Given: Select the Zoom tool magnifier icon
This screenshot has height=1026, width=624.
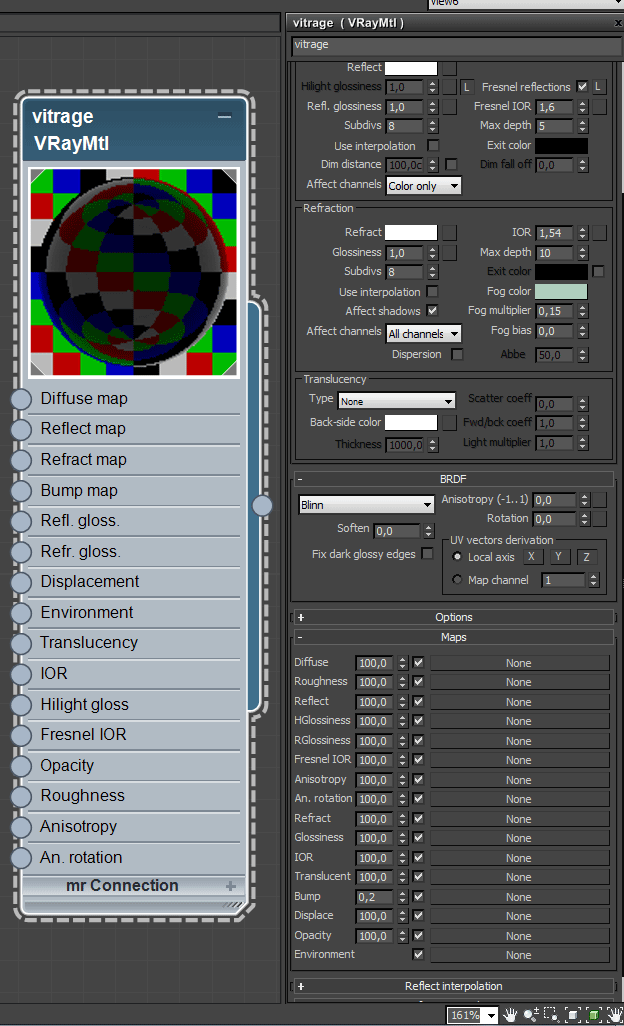Looking at the screenshot, I should click(x=530, y=1014).
